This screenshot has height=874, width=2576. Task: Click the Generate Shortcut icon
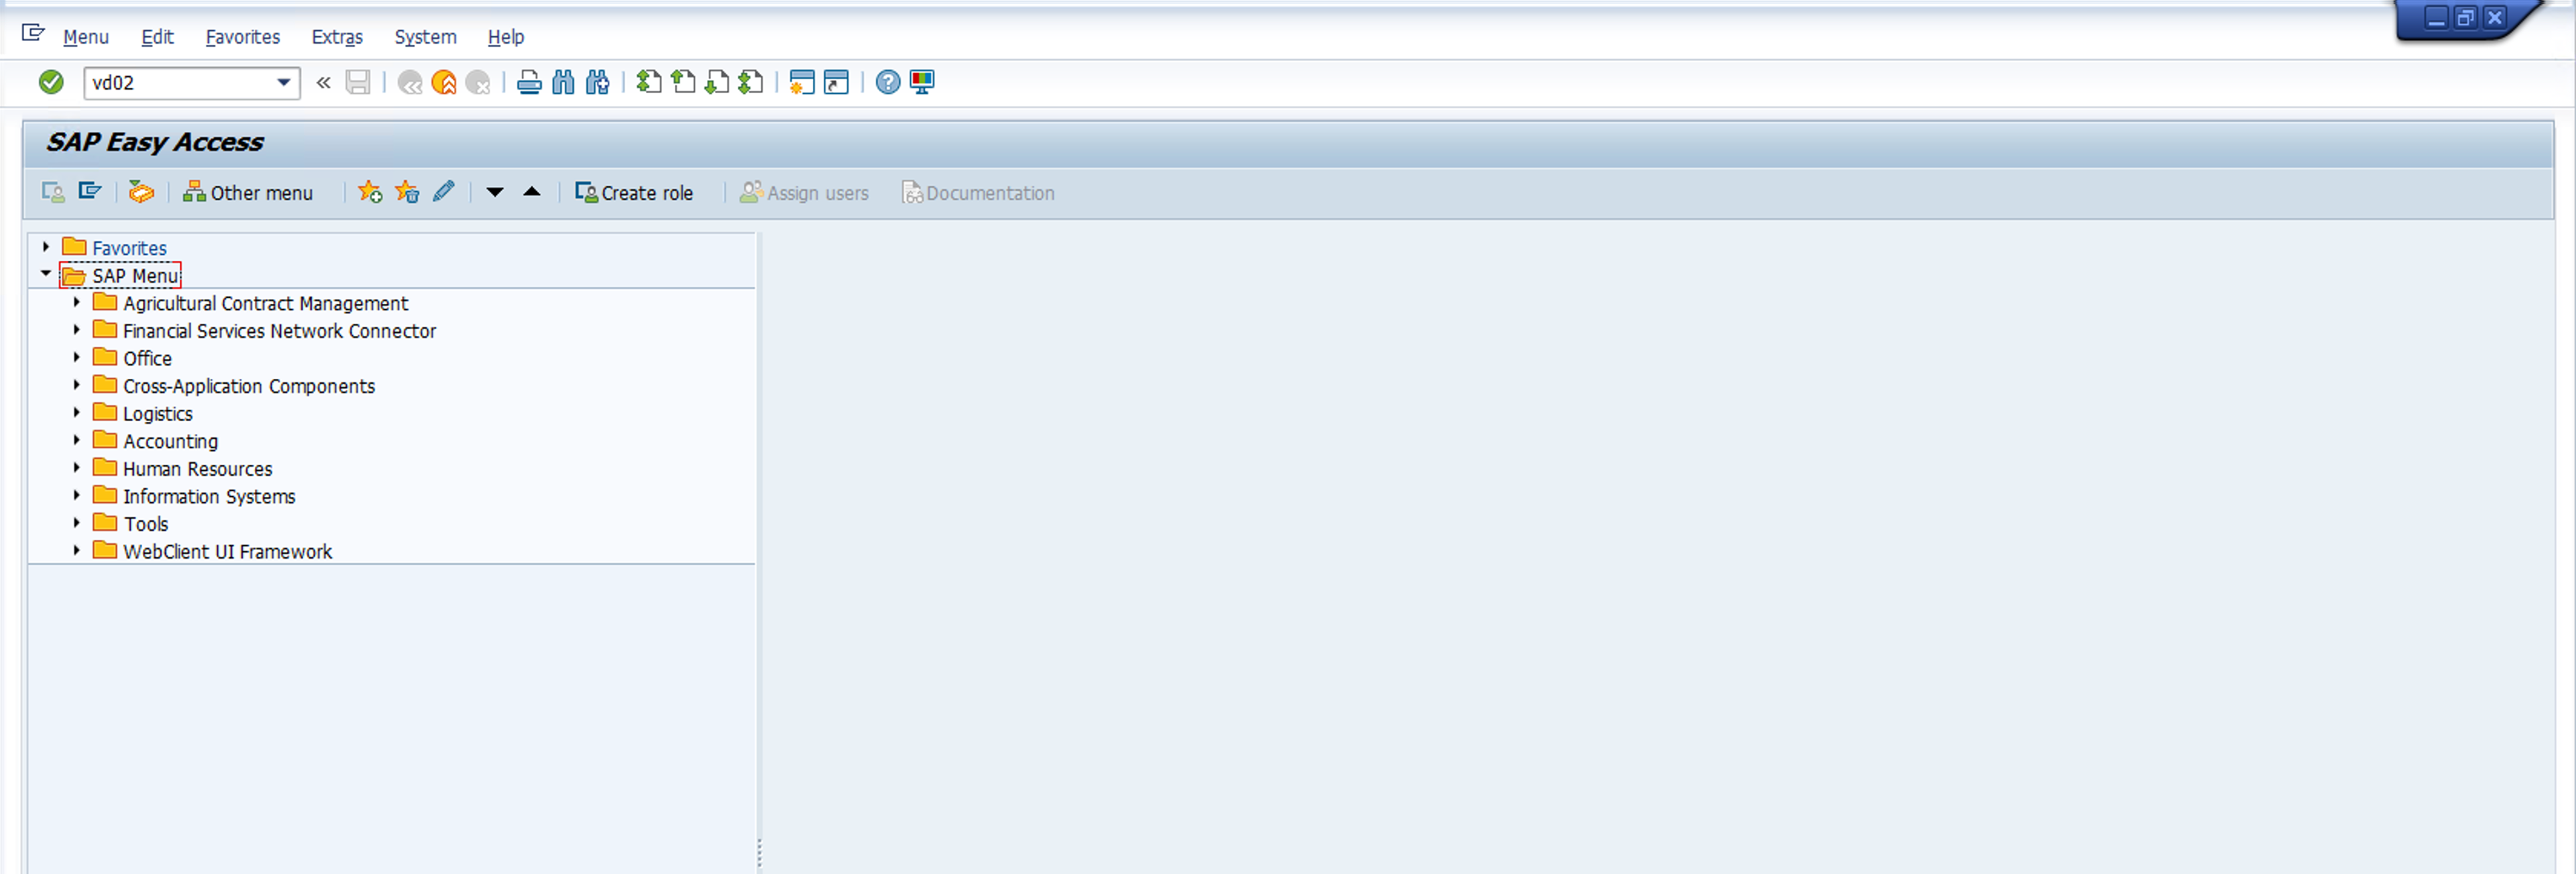tap(836, 82)
